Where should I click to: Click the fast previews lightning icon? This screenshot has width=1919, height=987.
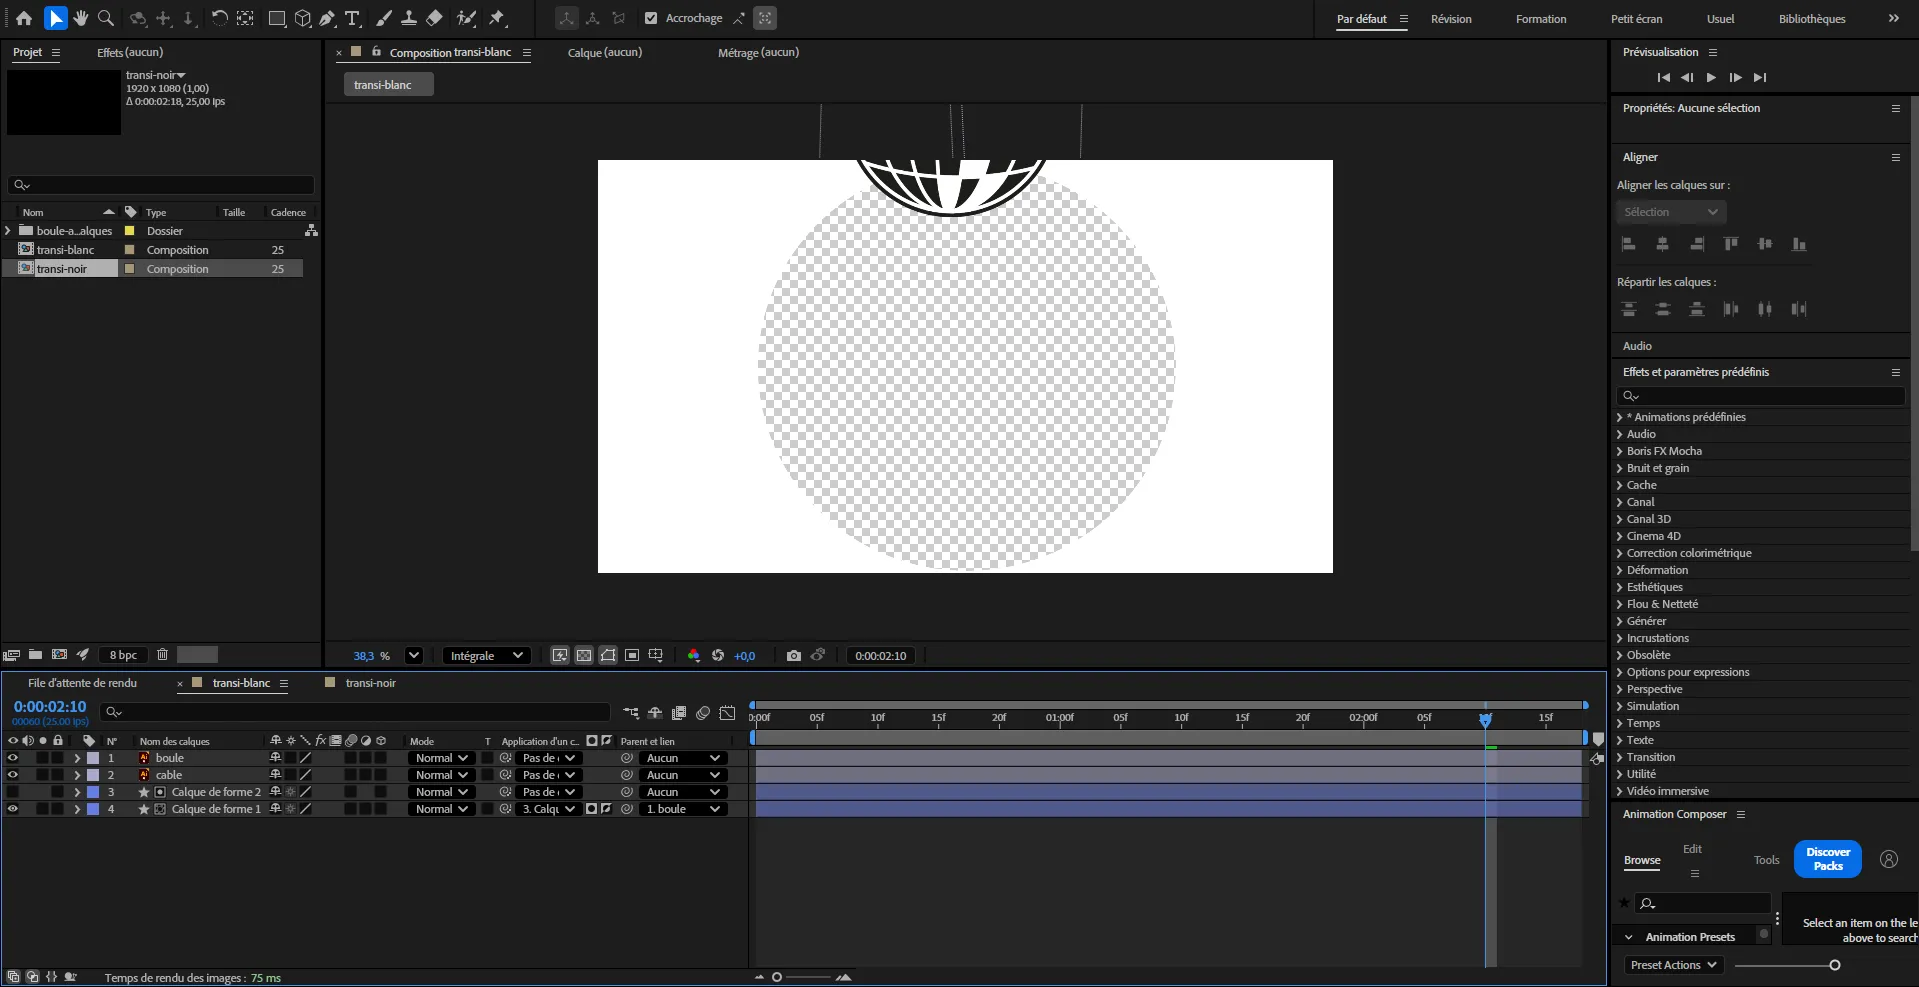tap(560, 656)
